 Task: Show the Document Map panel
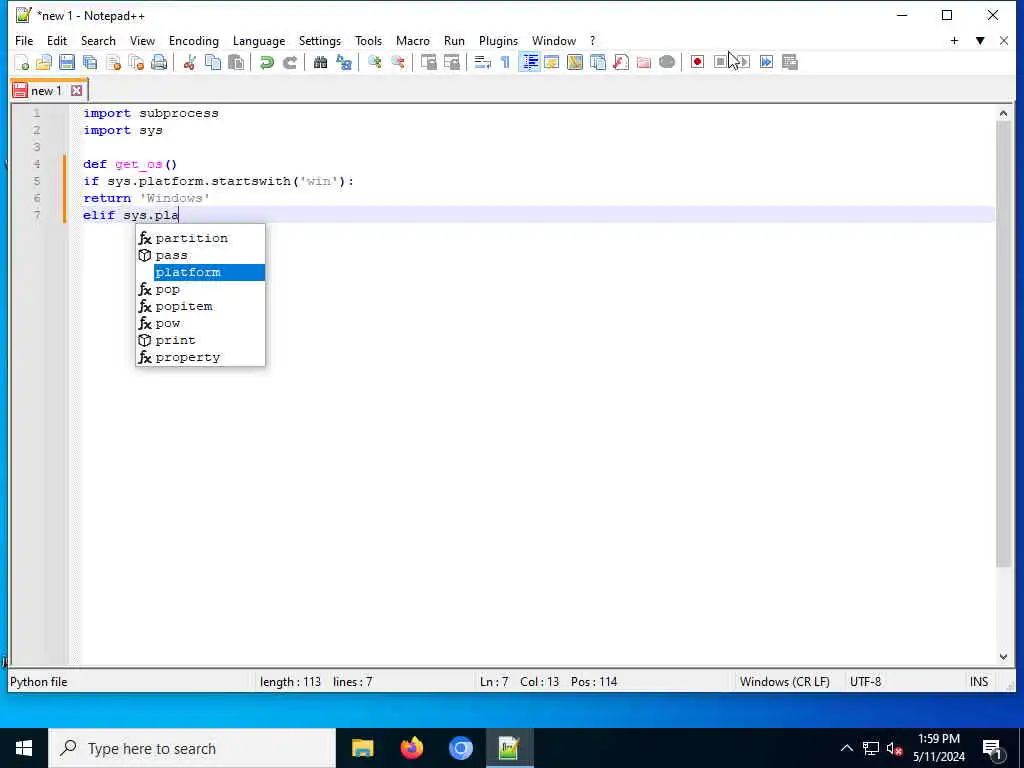(x=575, y=62)
